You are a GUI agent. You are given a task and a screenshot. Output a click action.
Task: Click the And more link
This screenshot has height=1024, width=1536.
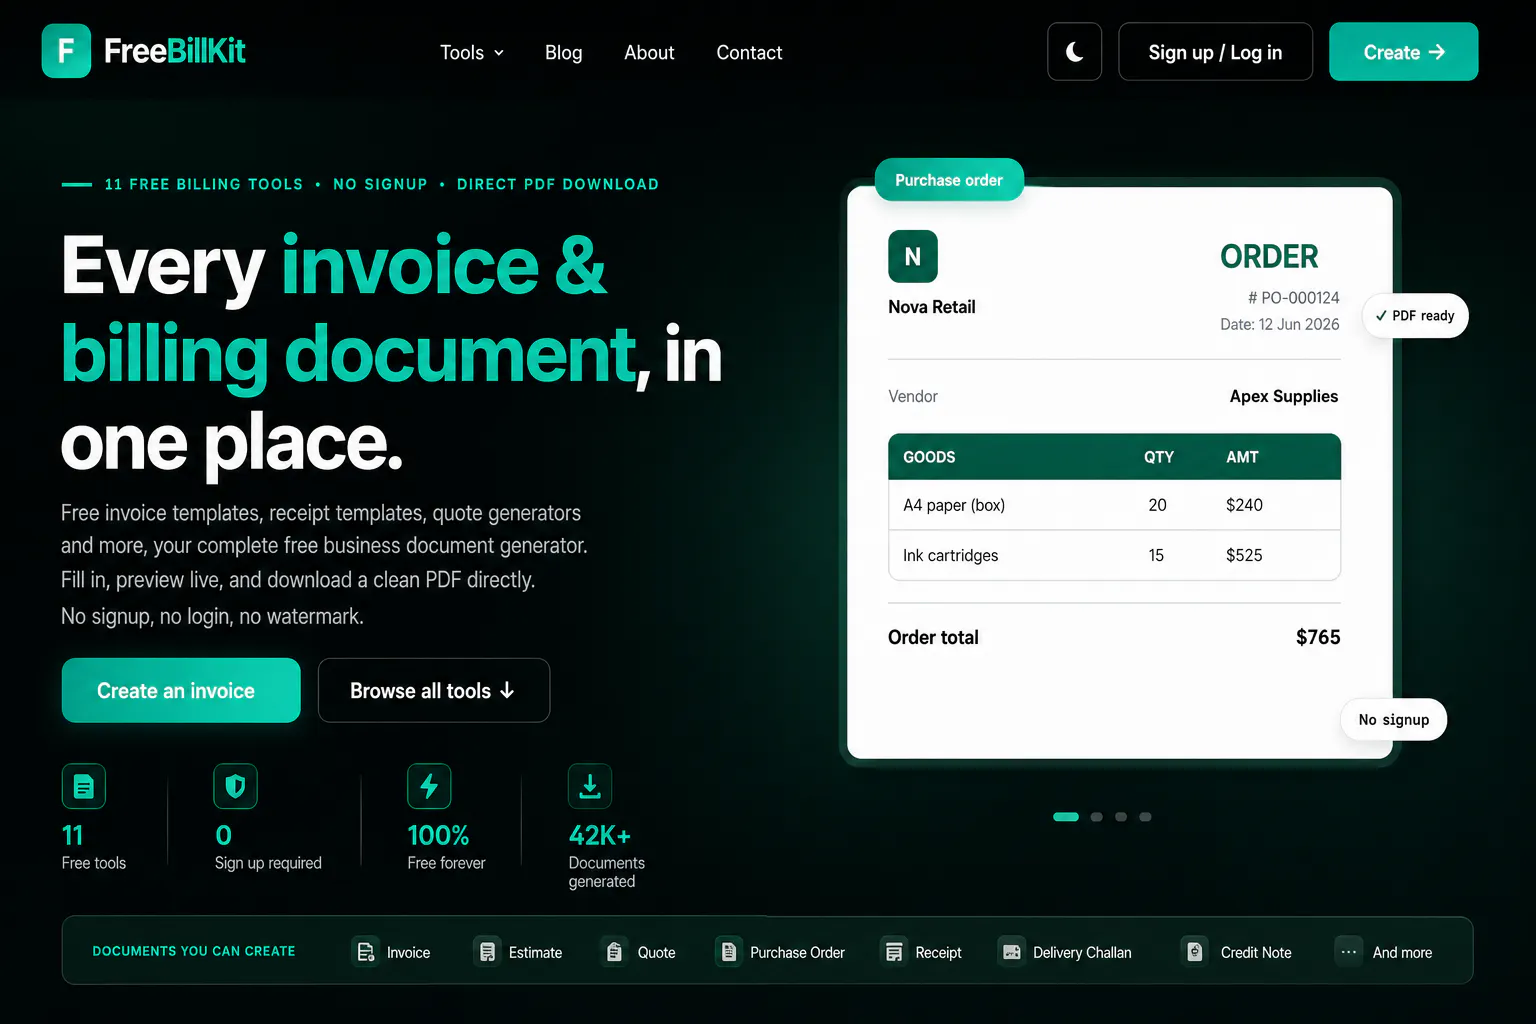click(1402, 953)
